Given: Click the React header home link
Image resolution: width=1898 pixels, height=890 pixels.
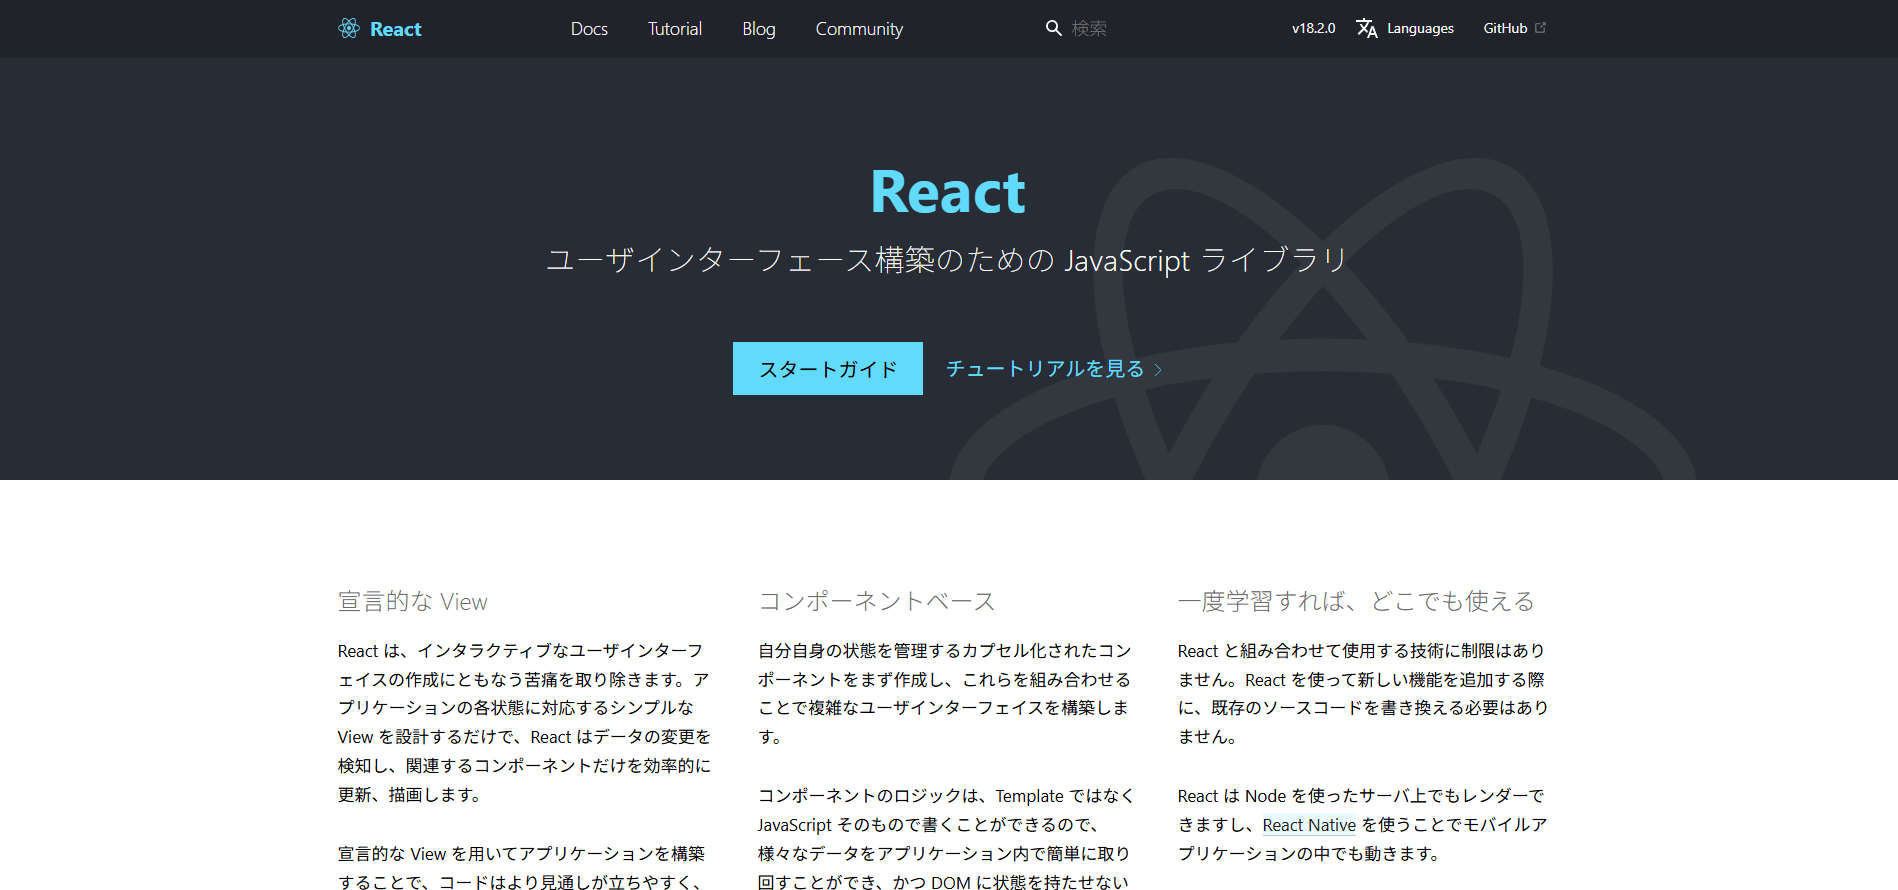Looking at the screenshot, I should (379, 28).
